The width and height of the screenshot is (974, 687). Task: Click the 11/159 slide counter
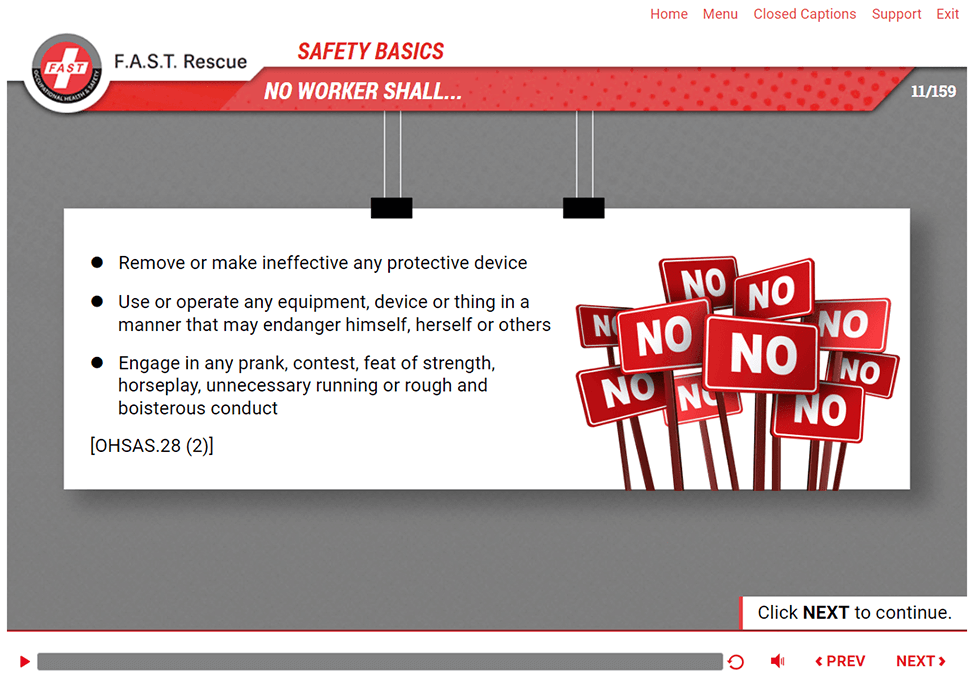tap(932, 92)
